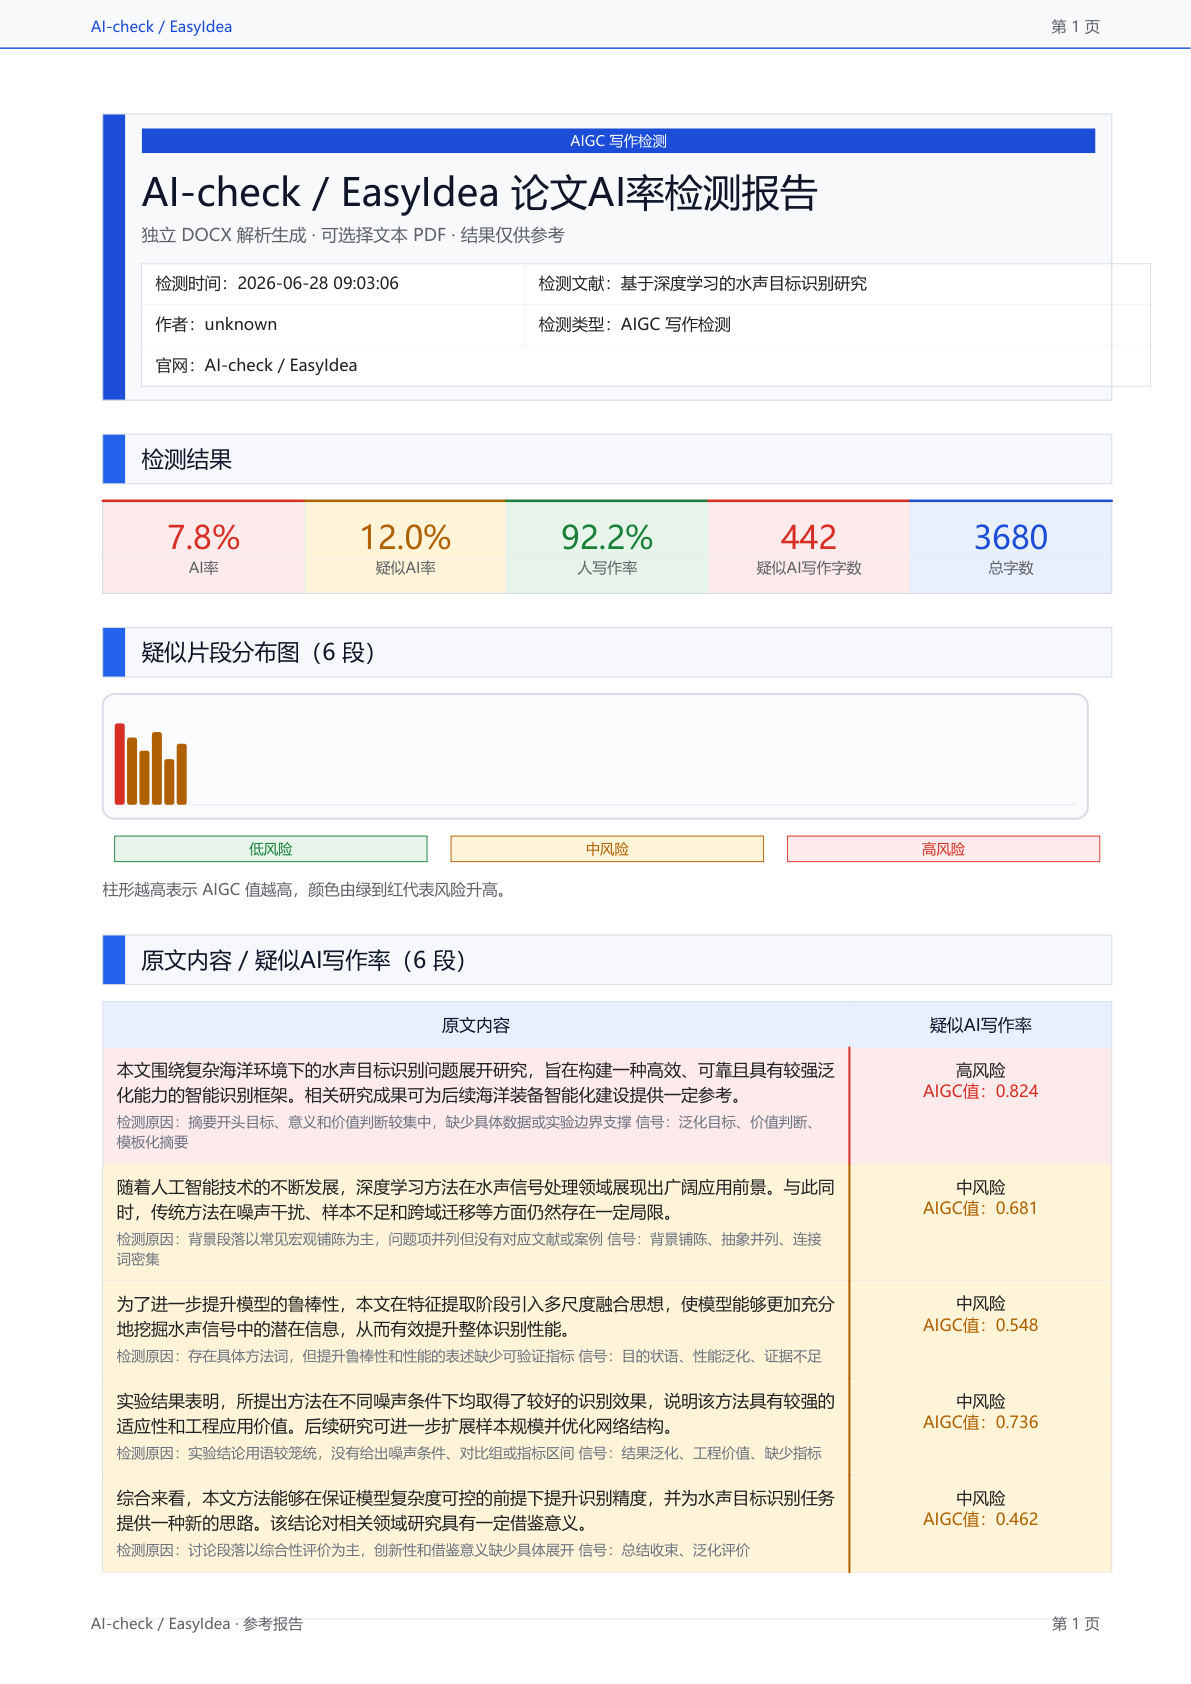The height and width of the screenshot is (1684, 1191).
Task: Select the paragraph starting 实验结果表明
Action: click(476, 1414)
